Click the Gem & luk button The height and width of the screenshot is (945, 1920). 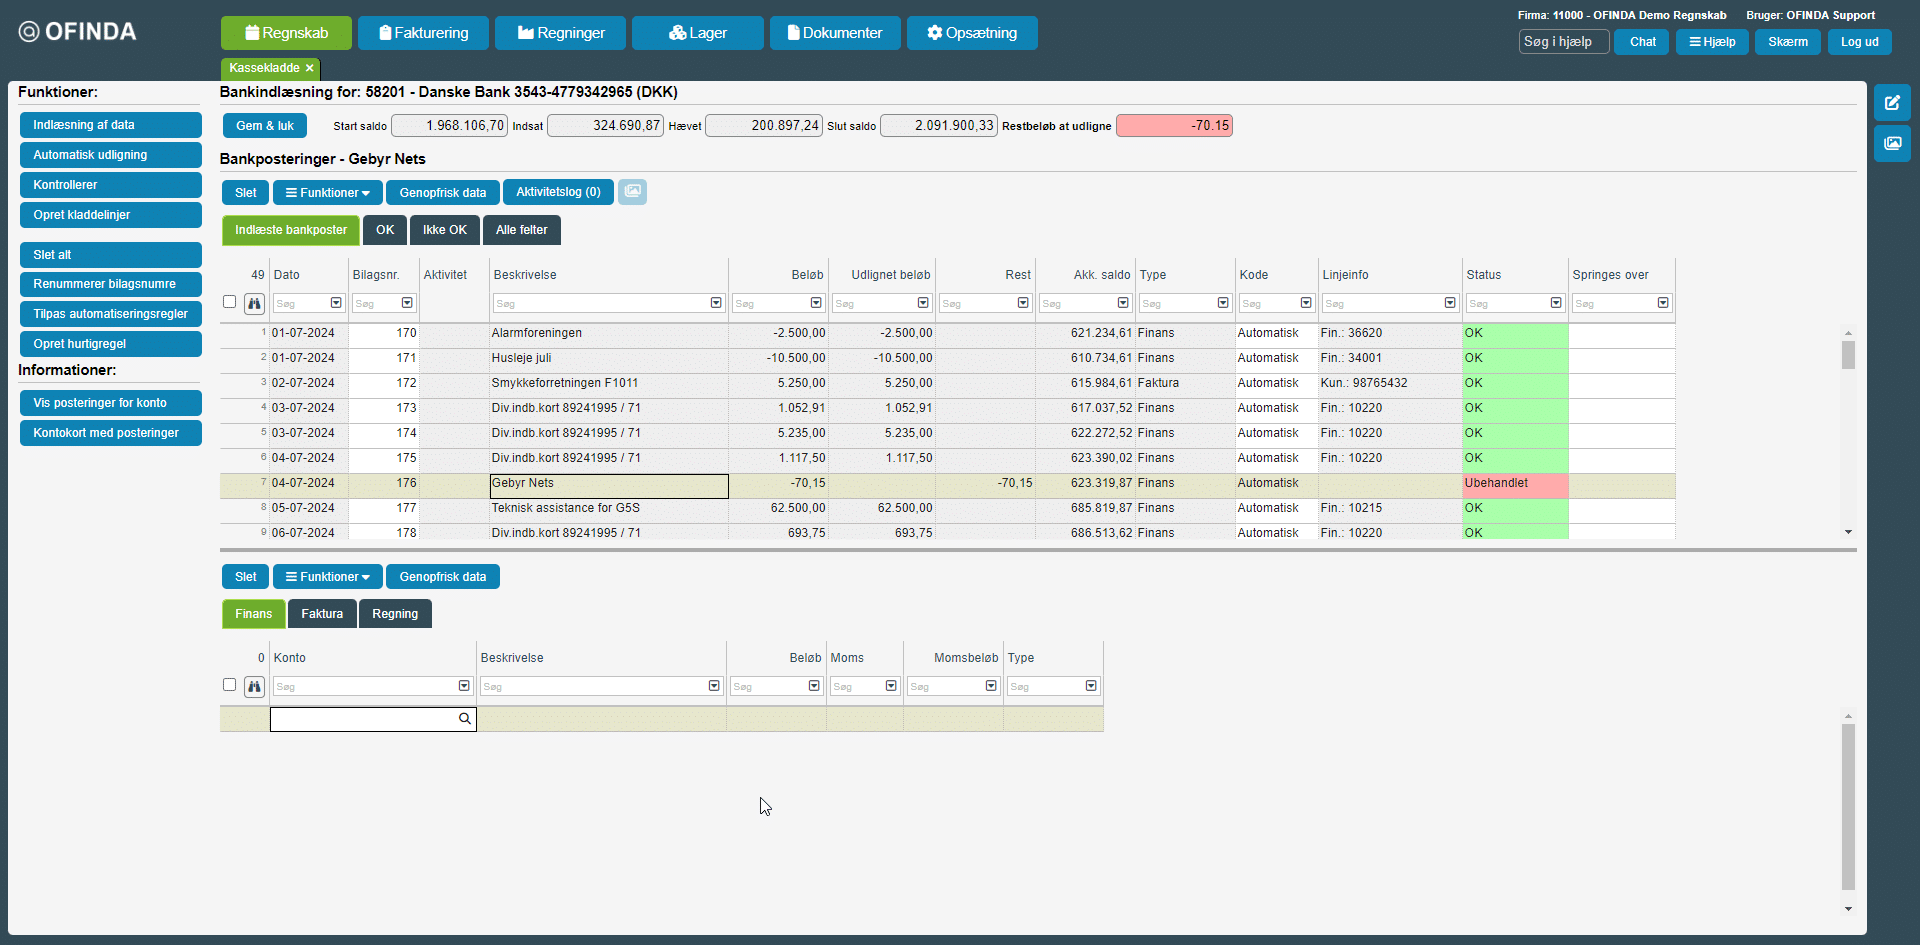pyautogui.click(x=265, y=126)
